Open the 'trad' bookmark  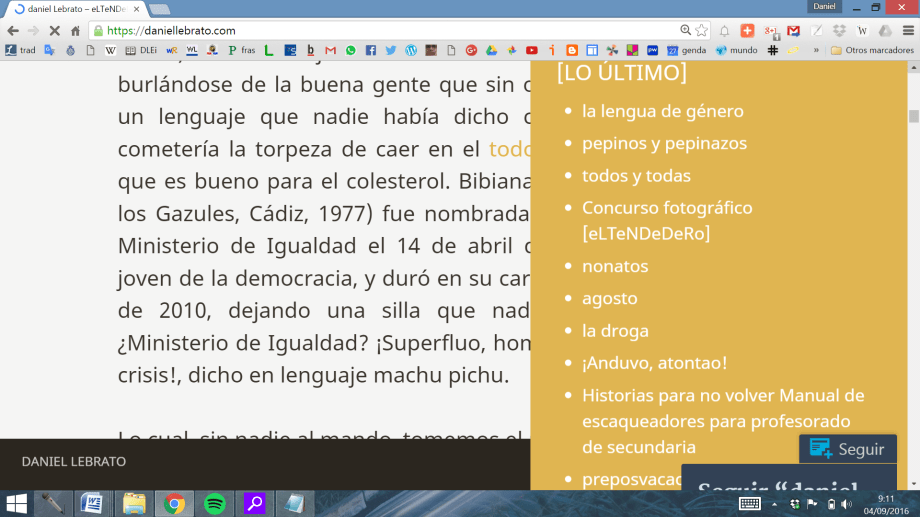click(x=21, y=50)
